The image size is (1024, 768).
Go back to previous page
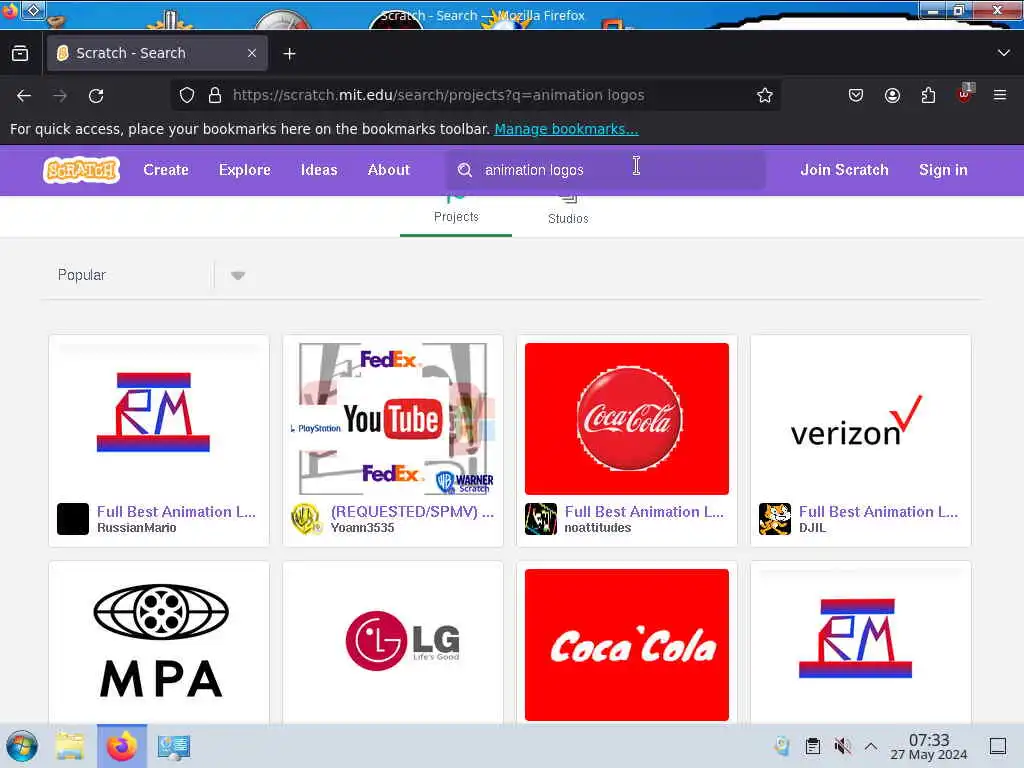point(24,95)
